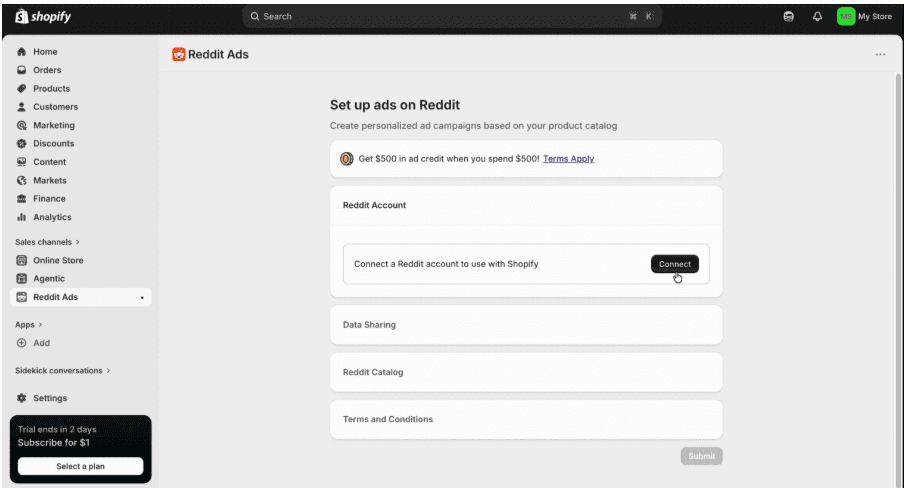Open the Terms Apply link
This screenshot has height=488, width=904.
click(568, 159)
